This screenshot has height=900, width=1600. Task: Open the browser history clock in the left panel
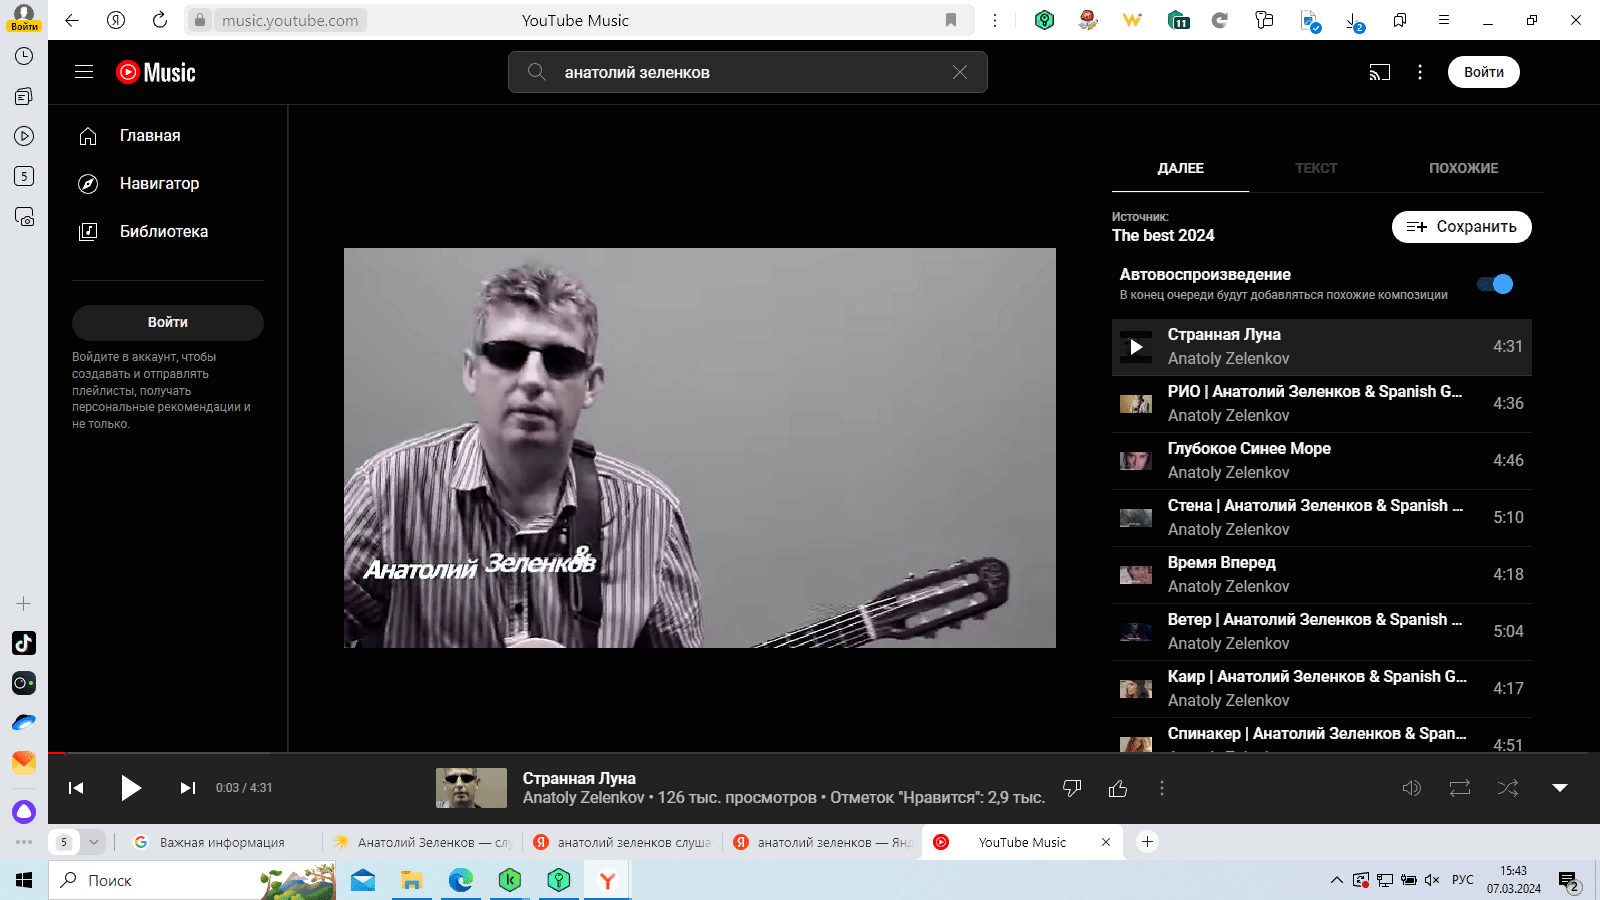(24, 56)
